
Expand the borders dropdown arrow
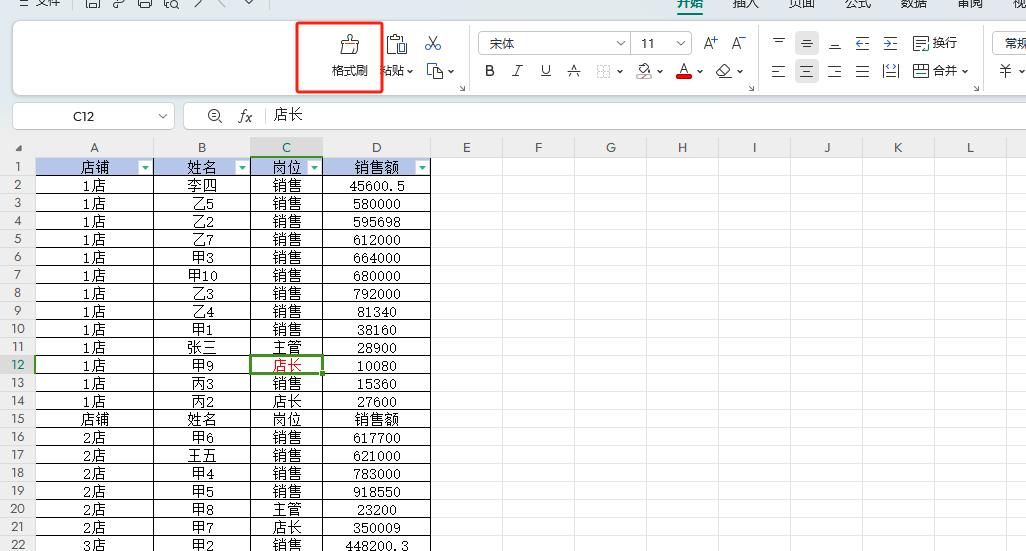(620, 71)
